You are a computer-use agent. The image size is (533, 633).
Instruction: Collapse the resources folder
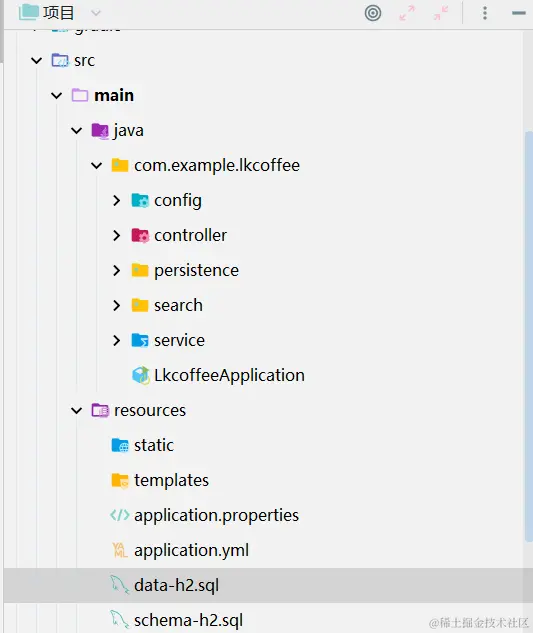click(x=76, y=411)
